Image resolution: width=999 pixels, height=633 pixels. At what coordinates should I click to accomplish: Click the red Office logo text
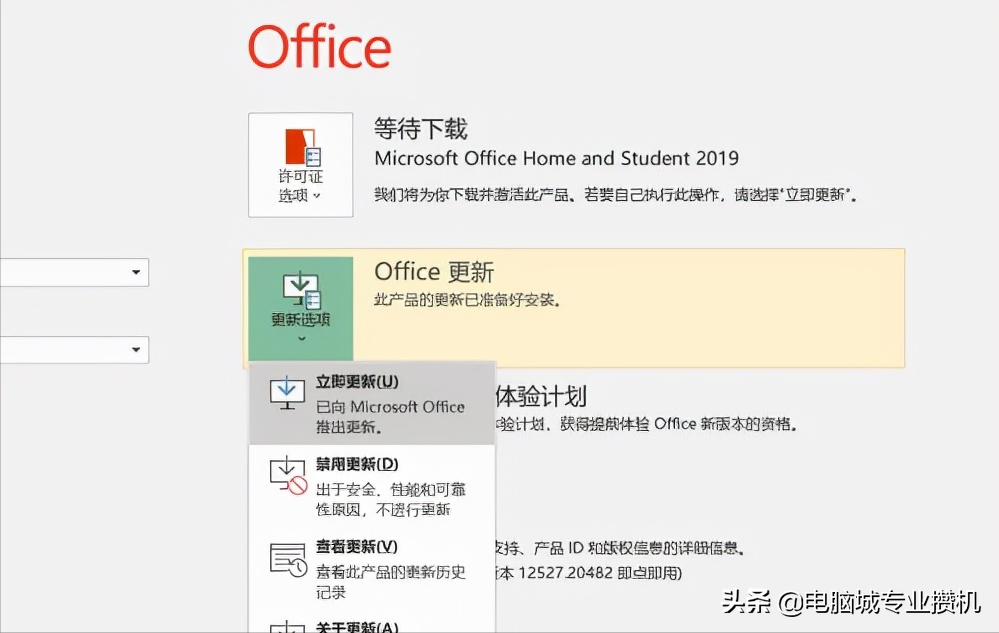(319, 46)
